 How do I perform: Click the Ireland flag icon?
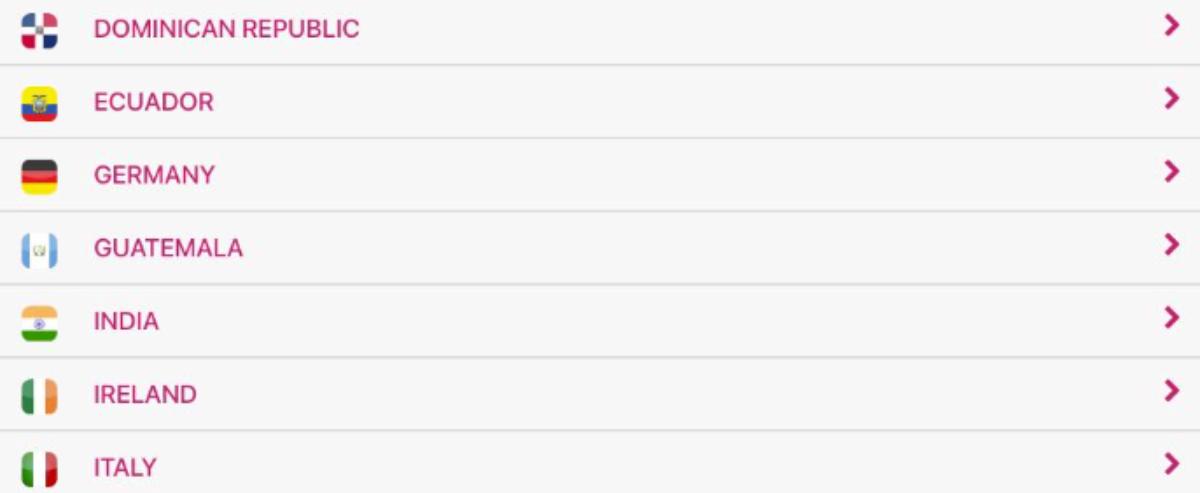click(39, 395)
